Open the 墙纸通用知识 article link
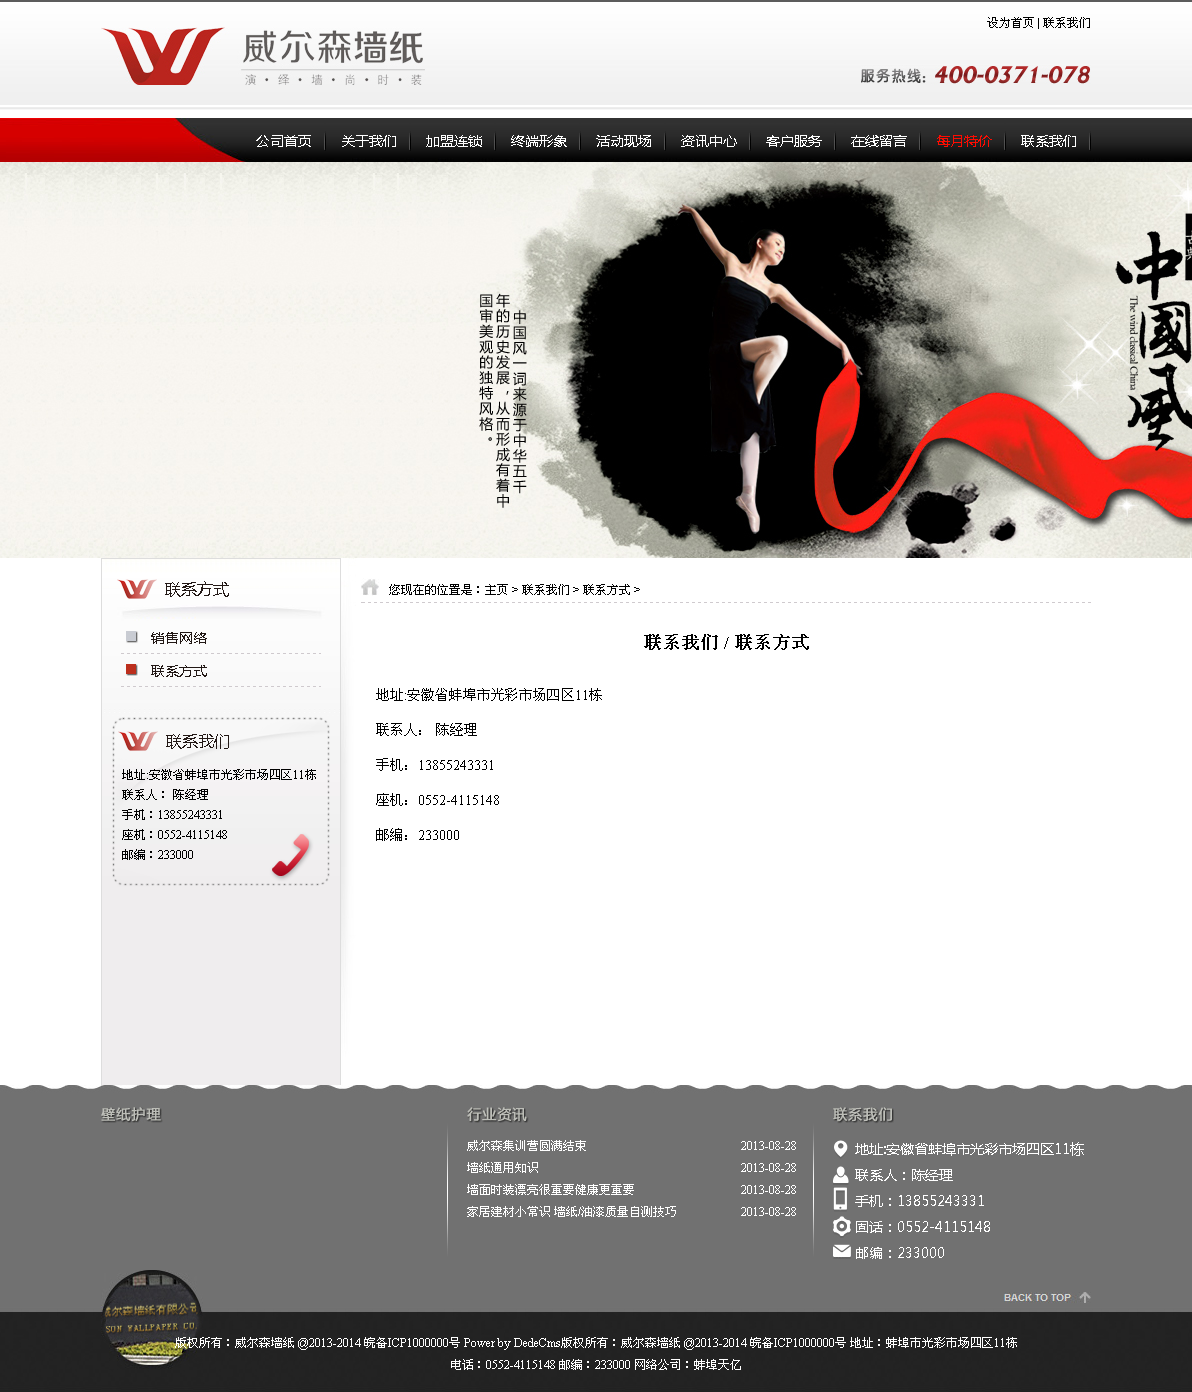The height and width of the screenshot is (1392, 1192). 502,1168
